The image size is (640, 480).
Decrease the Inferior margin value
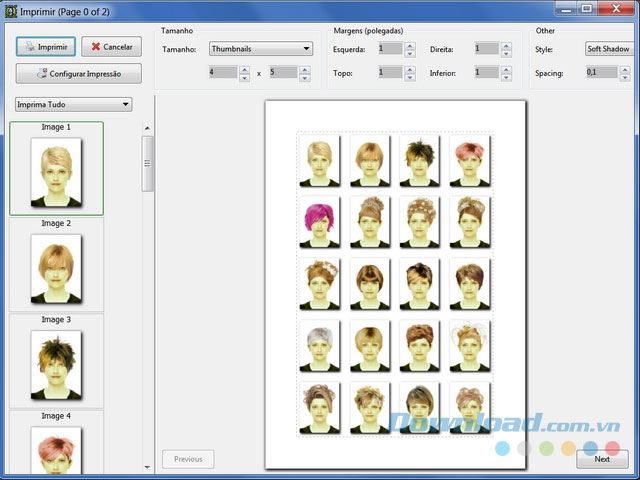[505, 76]
